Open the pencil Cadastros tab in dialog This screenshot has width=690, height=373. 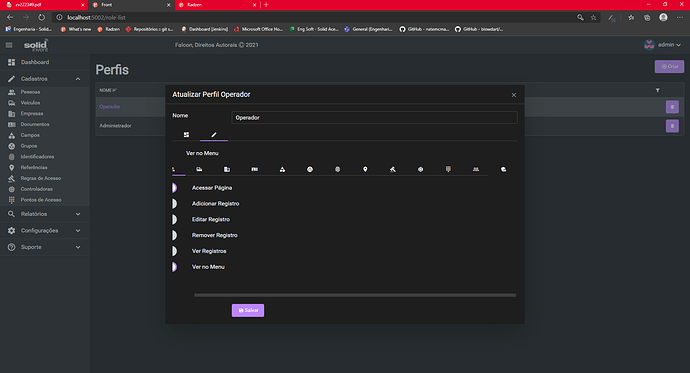tap(214, 135)
